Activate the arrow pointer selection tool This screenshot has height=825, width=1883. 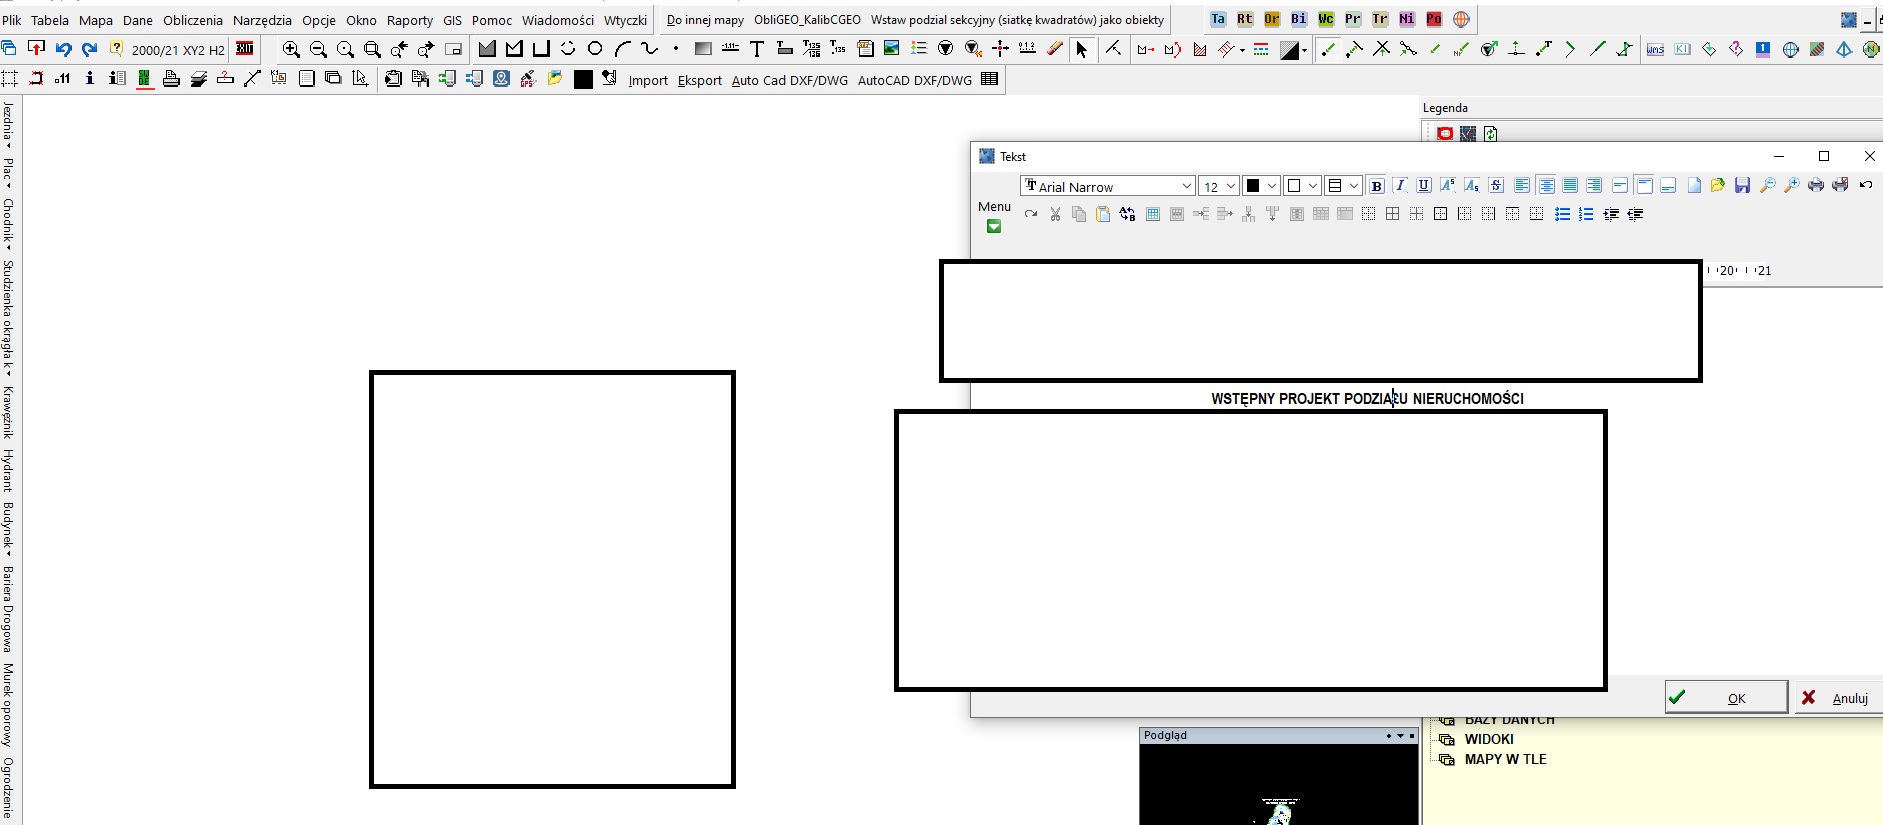pos(1081,49)
